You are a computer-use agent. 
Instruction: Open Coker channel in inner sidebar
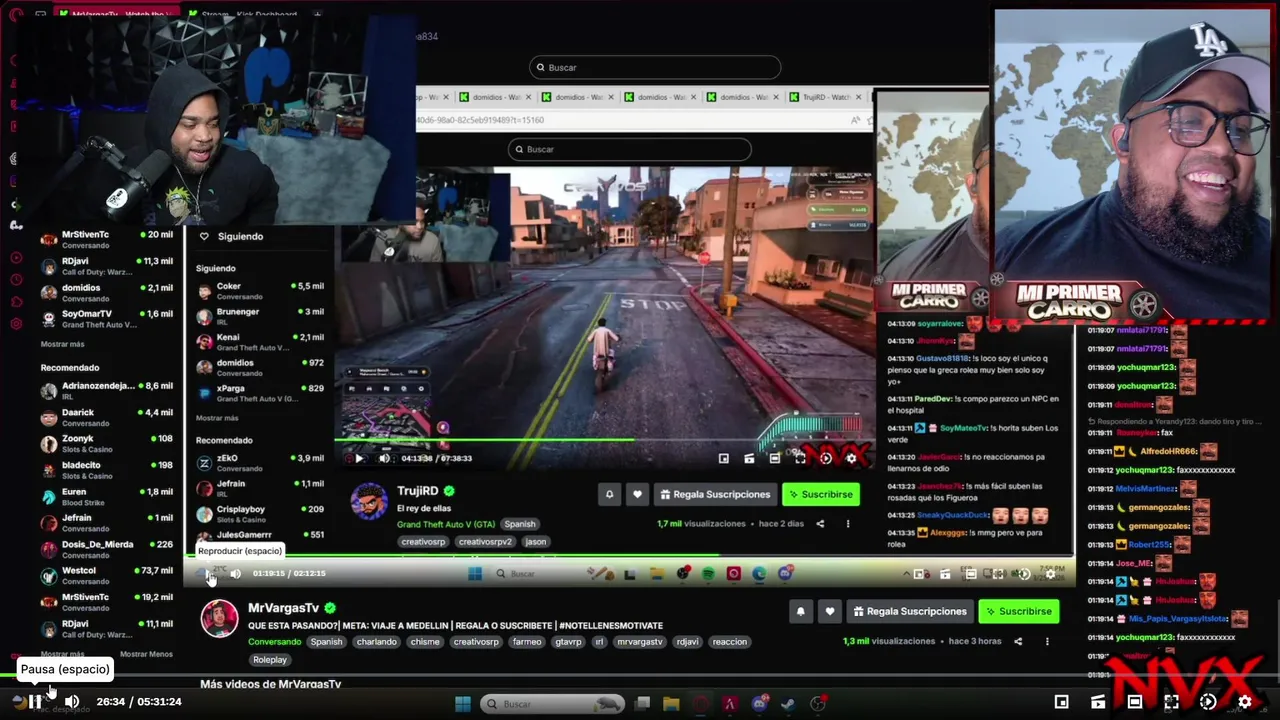tap(260, 291)
